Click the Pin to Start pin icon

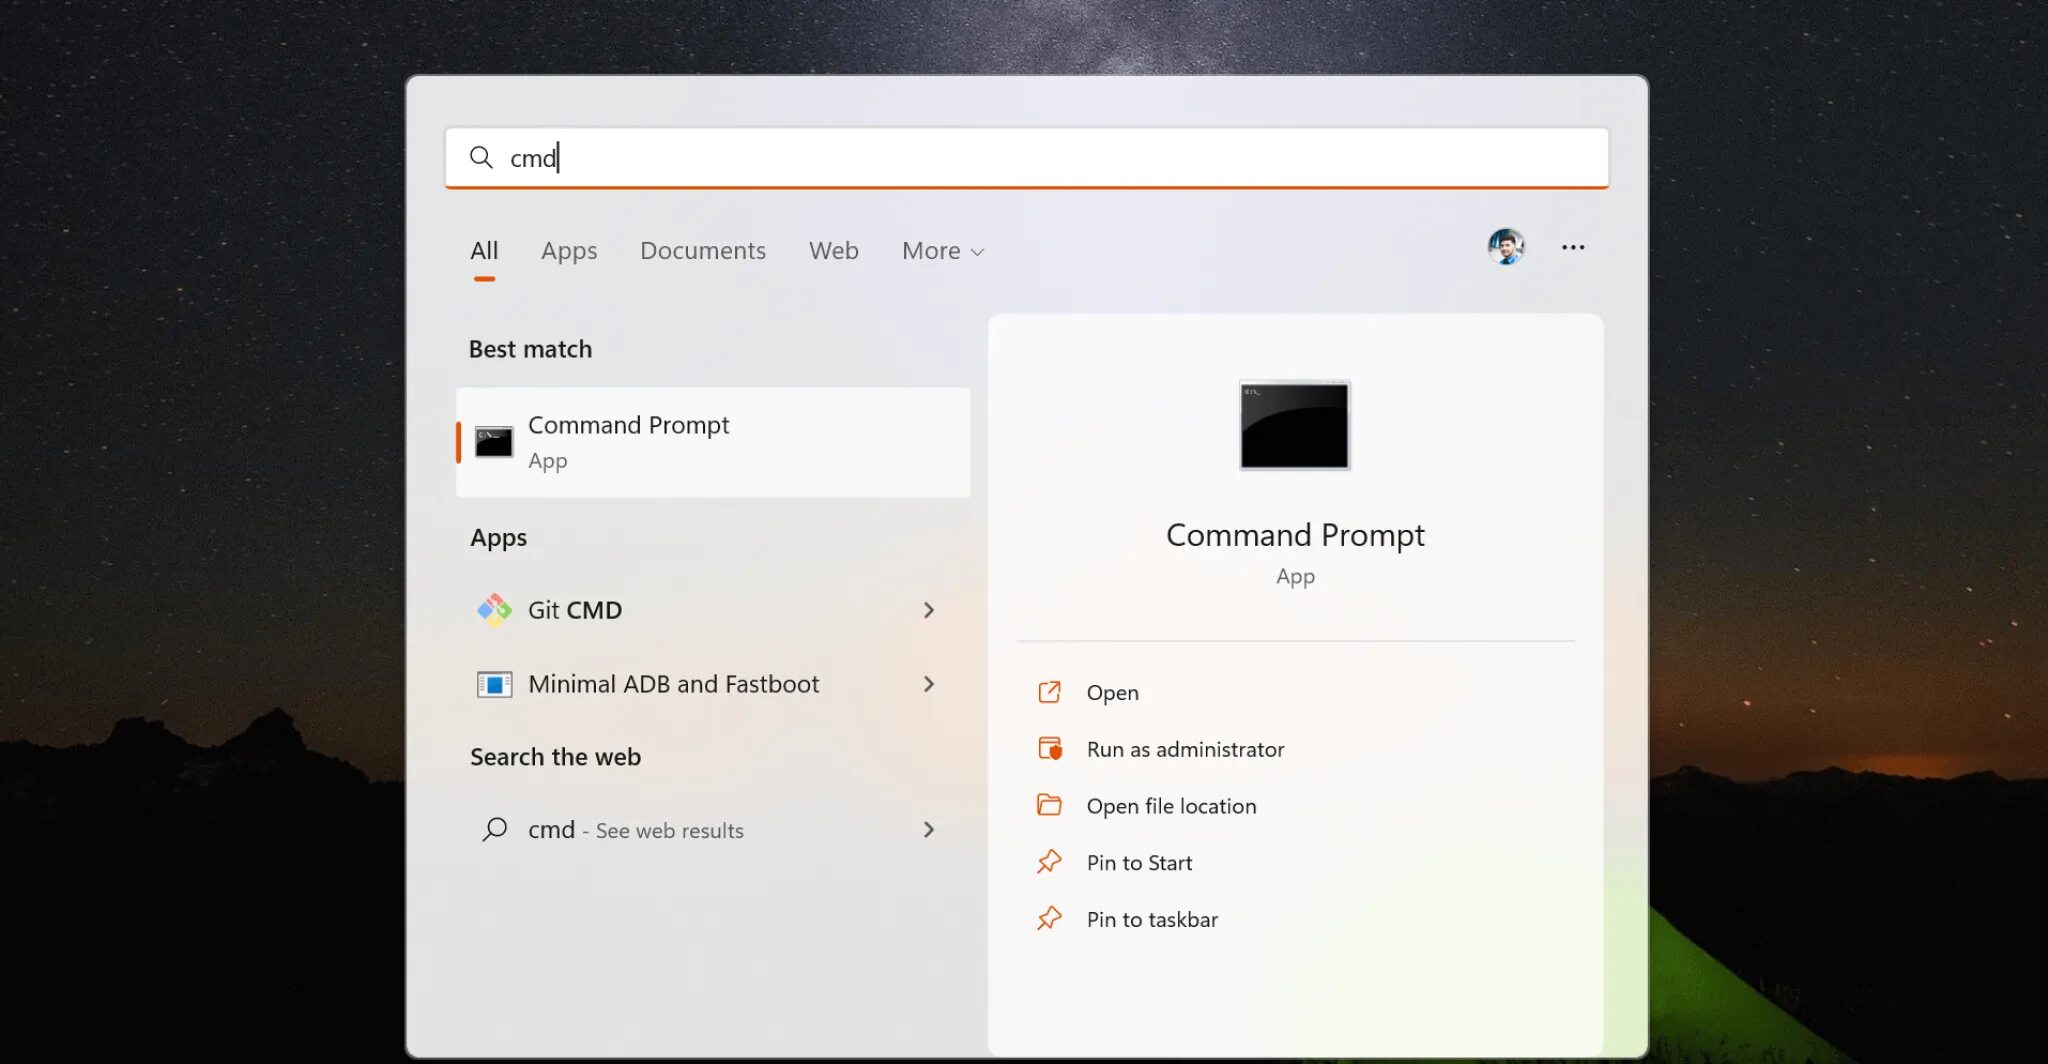1049,862
